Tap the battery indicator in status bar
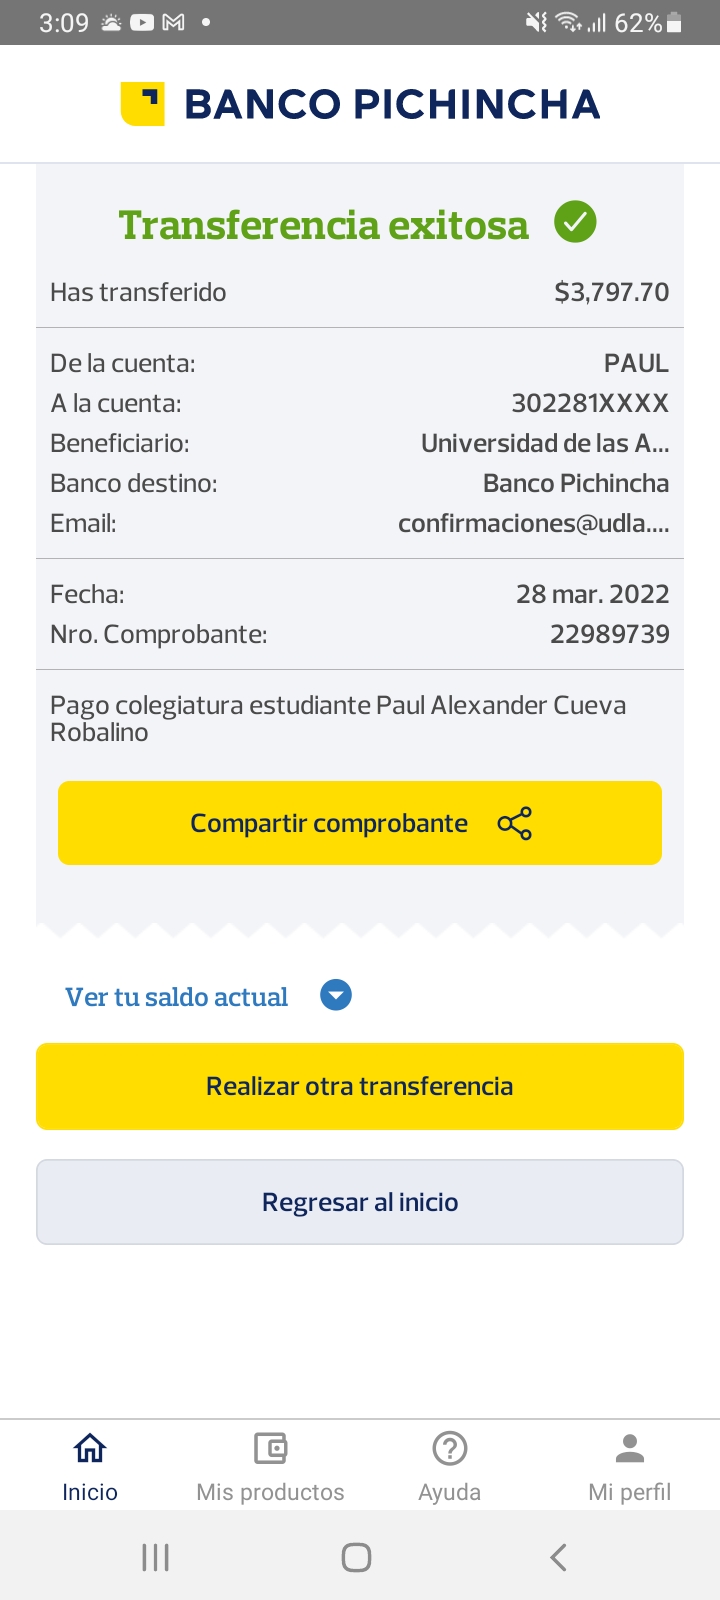The image size is (720, 1600). pyautogui.click(x=674, y=23)
